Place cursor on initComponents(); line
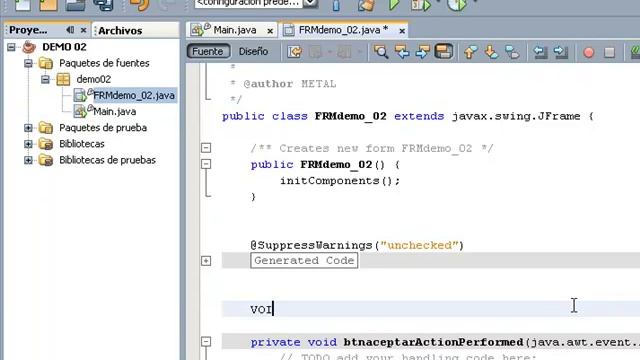Image resolution: width=640 pixels, height=360 pixels. coord(340,181)
